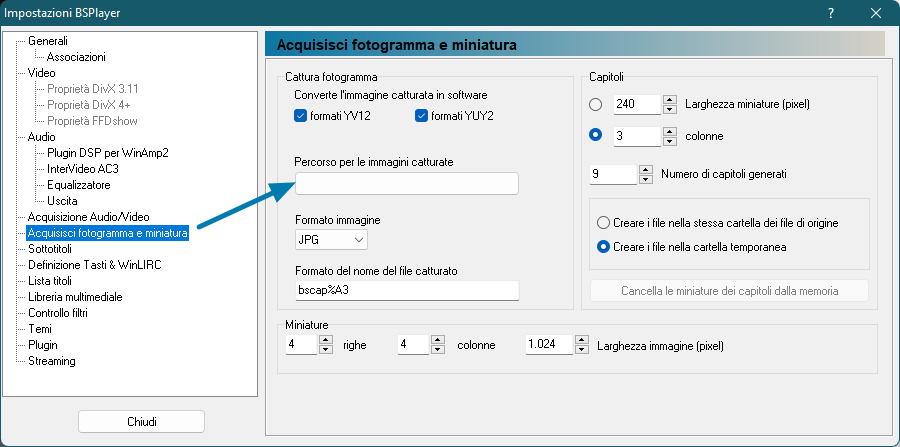Click the Miniature righe field

coord(301,345)
